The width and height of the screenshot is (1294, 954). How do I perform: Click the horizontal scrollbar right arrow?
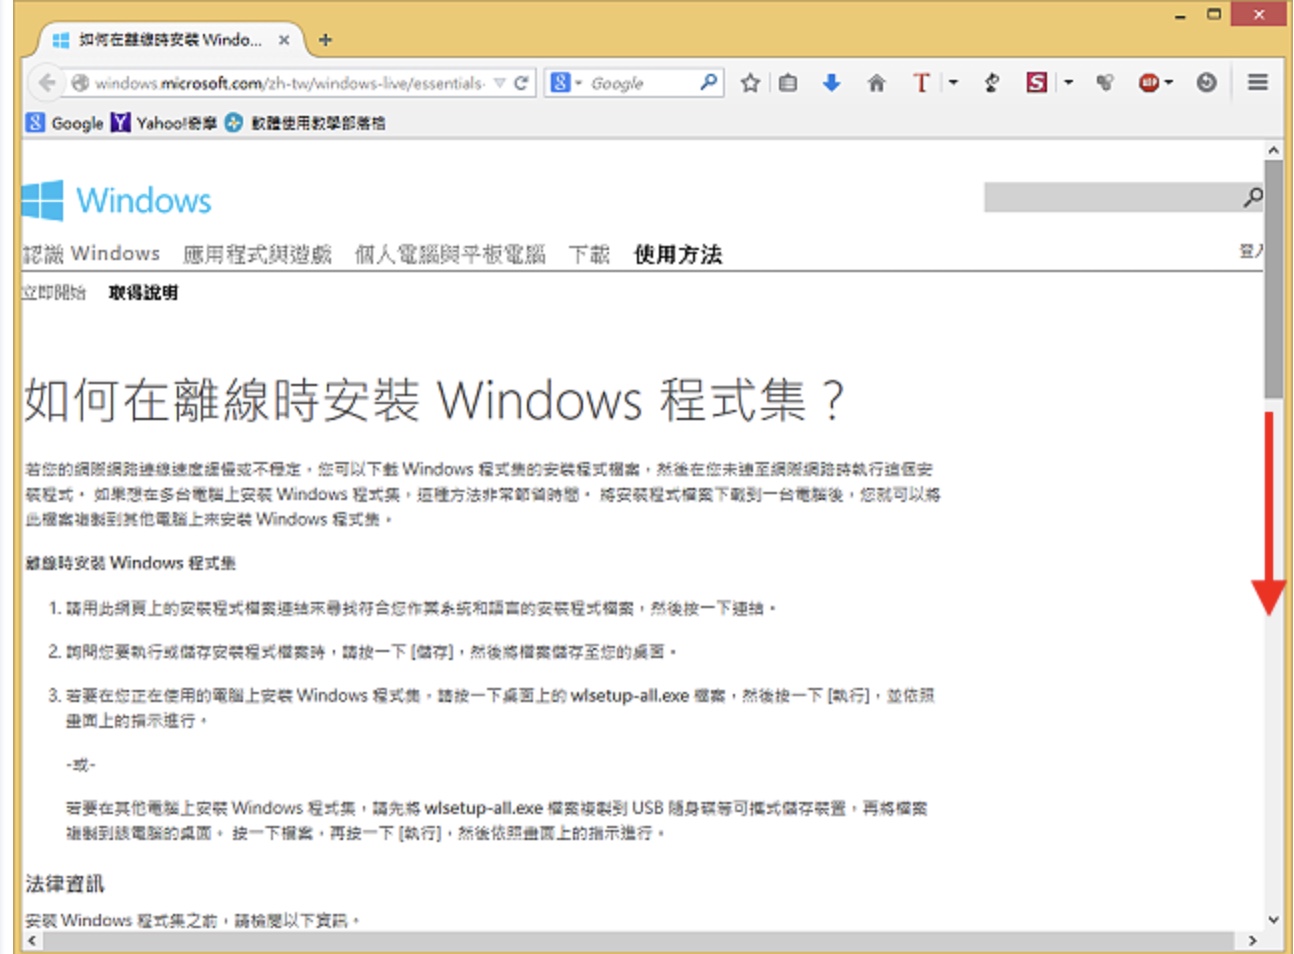pyautogui.click(x=1252, y=941)
